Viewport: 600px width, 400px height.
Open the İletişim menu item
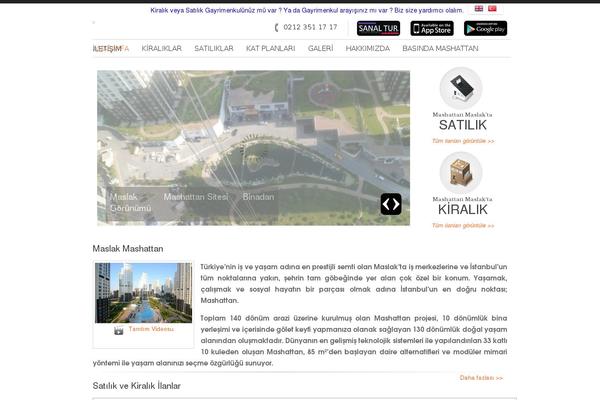click(x=107, y=49)
